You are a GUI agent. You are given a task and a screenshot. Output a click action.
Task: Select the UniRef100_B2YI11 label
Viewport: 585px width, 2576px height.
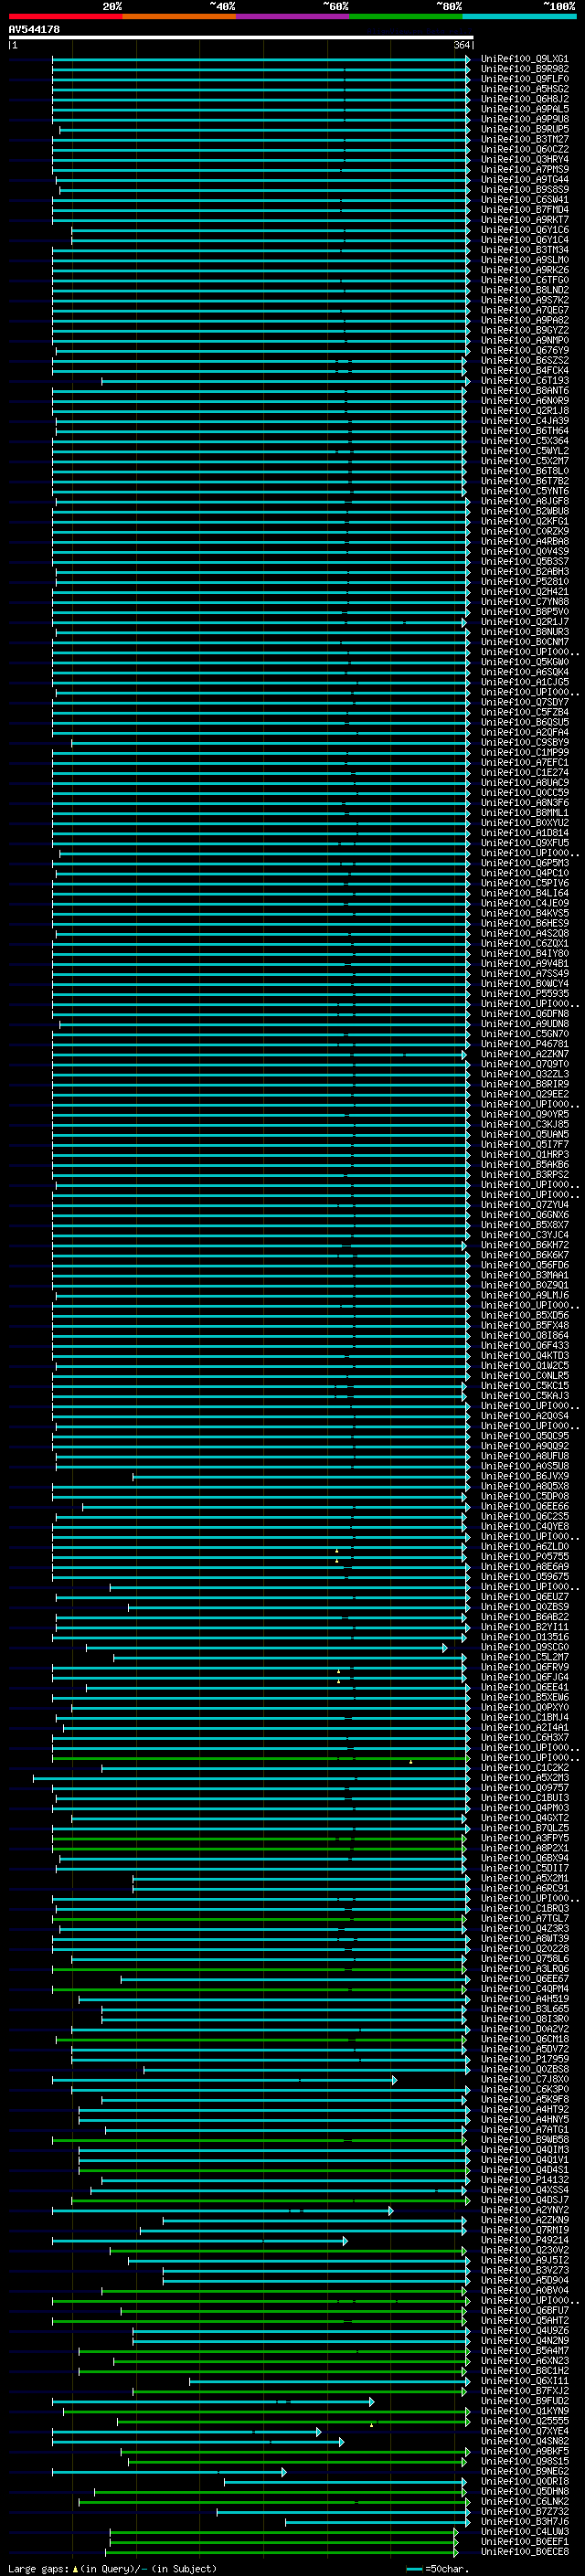click(x=524, y=1627)
